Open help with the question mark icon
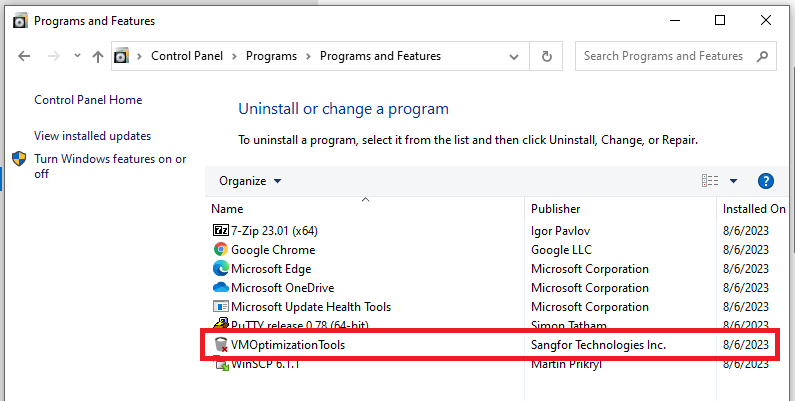This screenshot has width=795, height=401. click(x=766, y=180)
